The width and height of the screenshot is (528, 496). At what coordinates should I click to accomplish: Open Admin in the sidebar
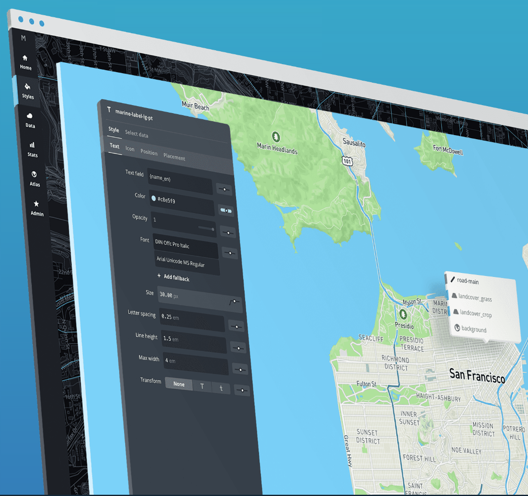[x=37, y=208]
